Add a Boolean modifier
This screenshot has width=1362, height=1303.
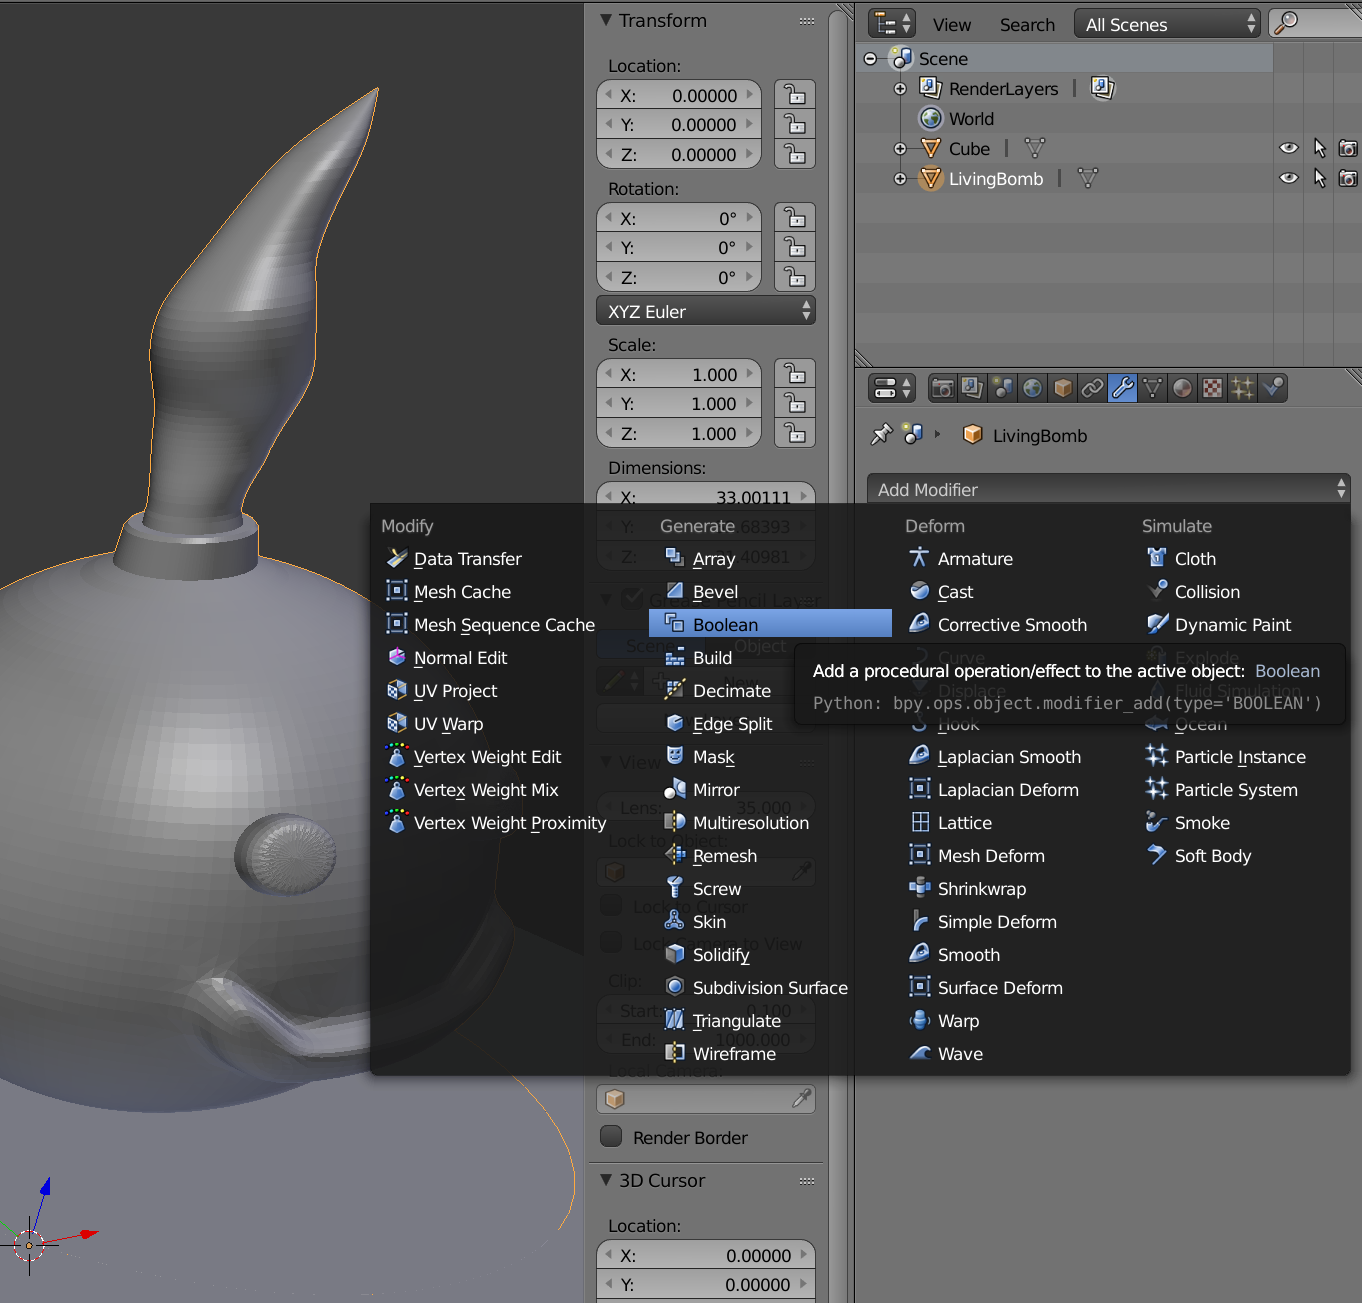tap(726, 624)
